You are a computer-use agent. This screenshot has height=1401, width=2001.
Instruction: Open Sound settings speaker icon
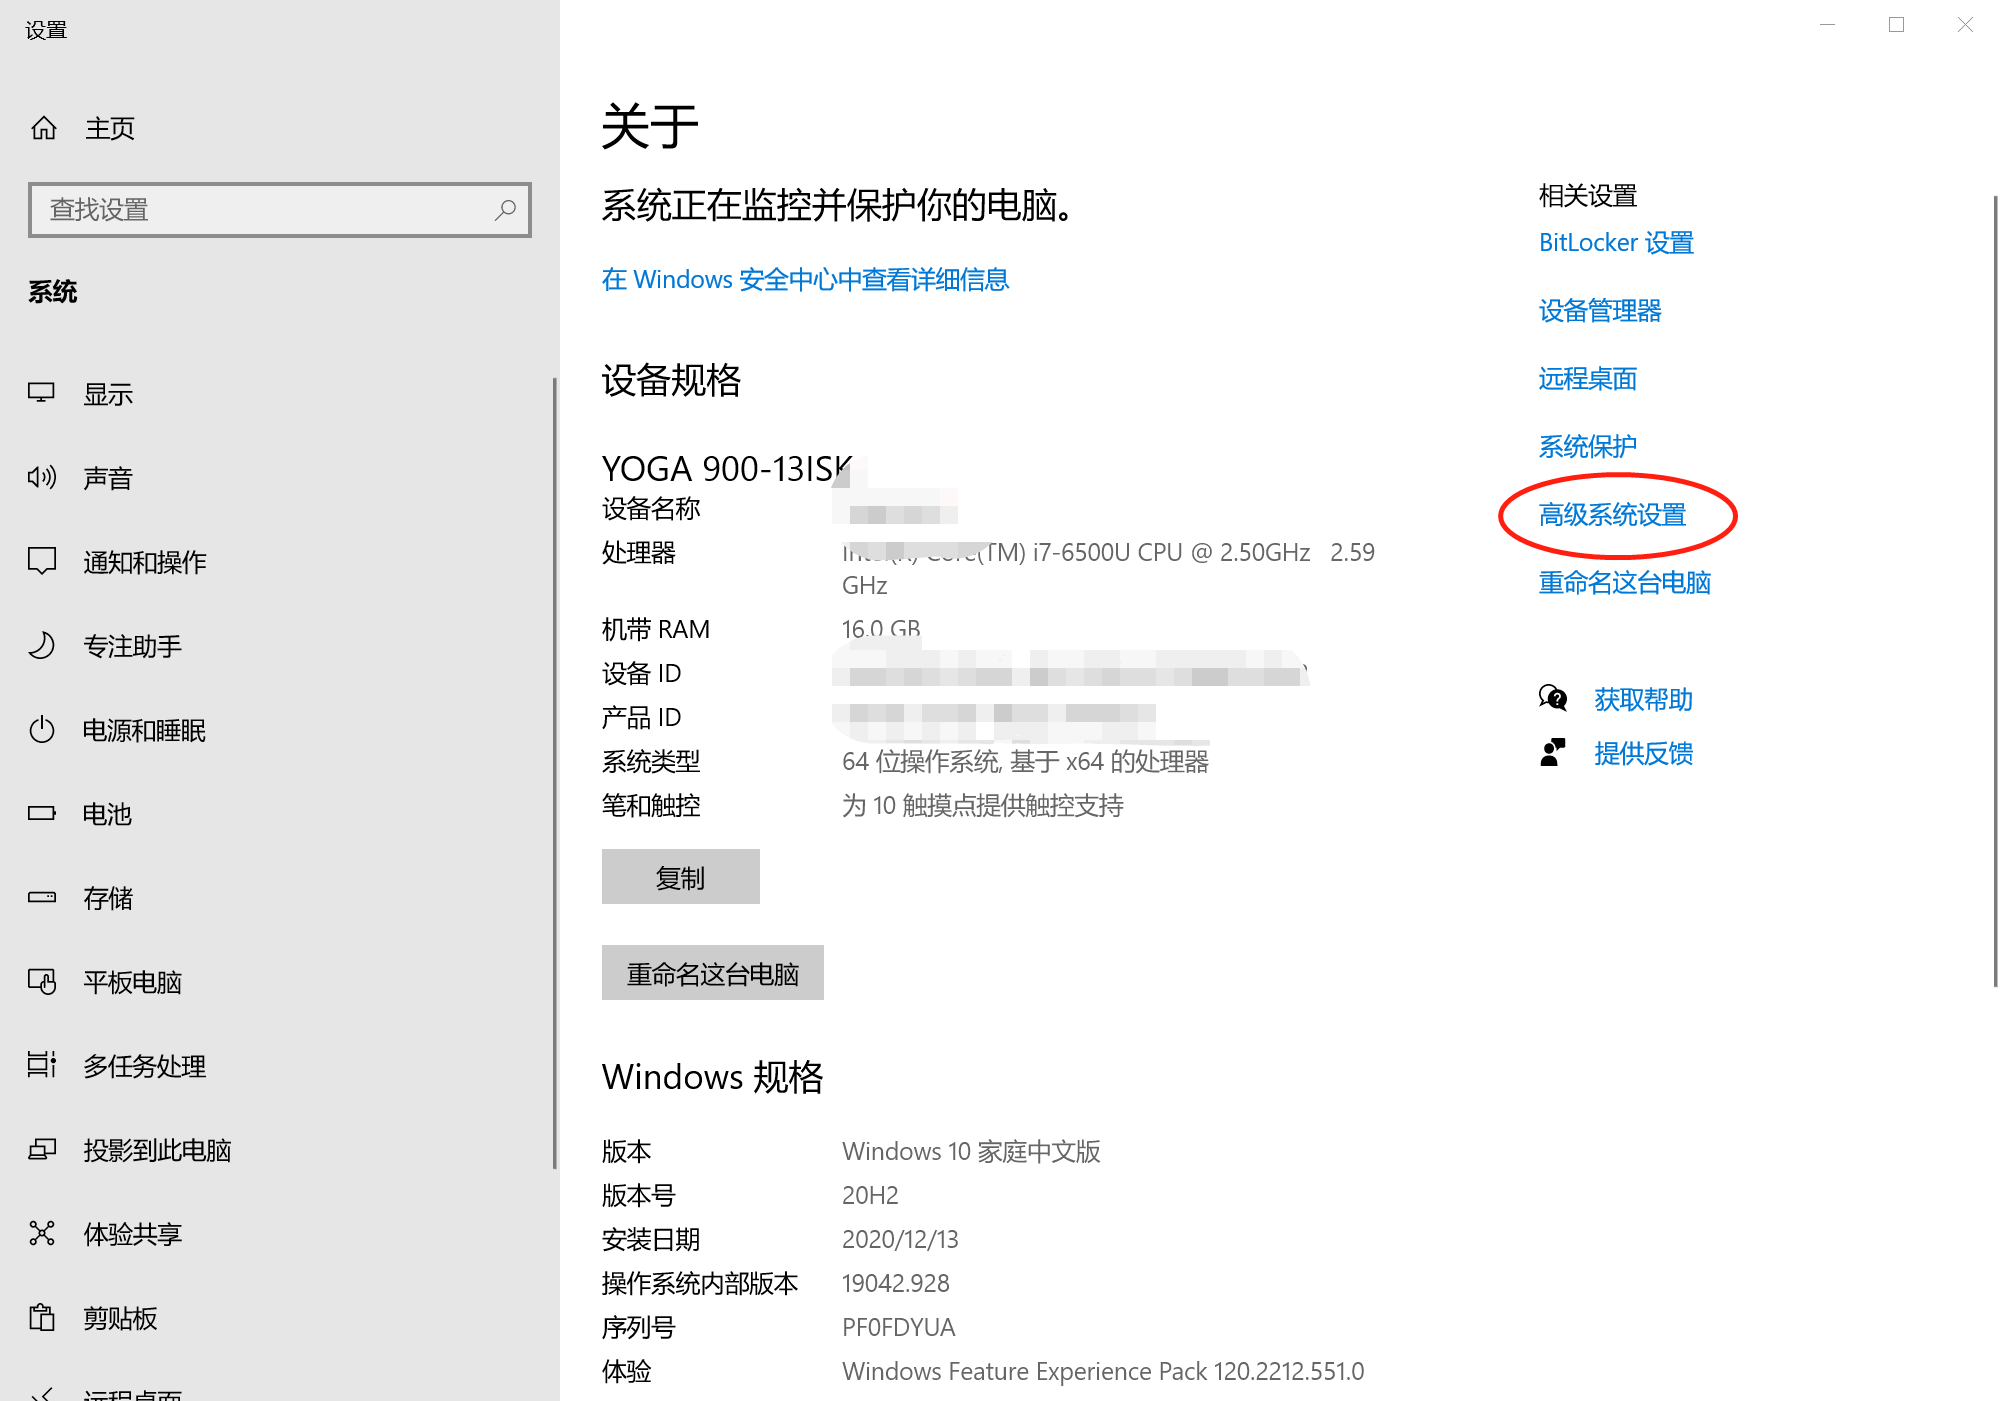pos(41,477)
